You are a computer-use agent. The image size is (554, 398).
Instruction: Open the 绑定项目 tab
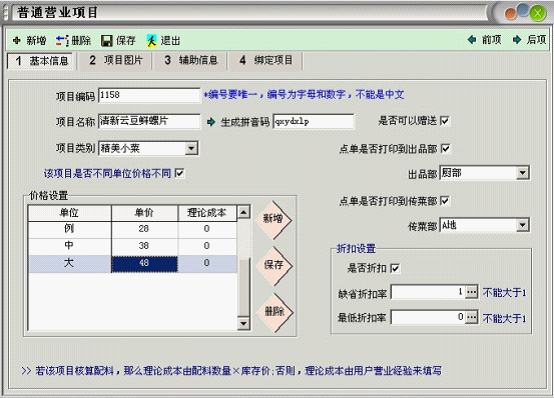[266, 60]
